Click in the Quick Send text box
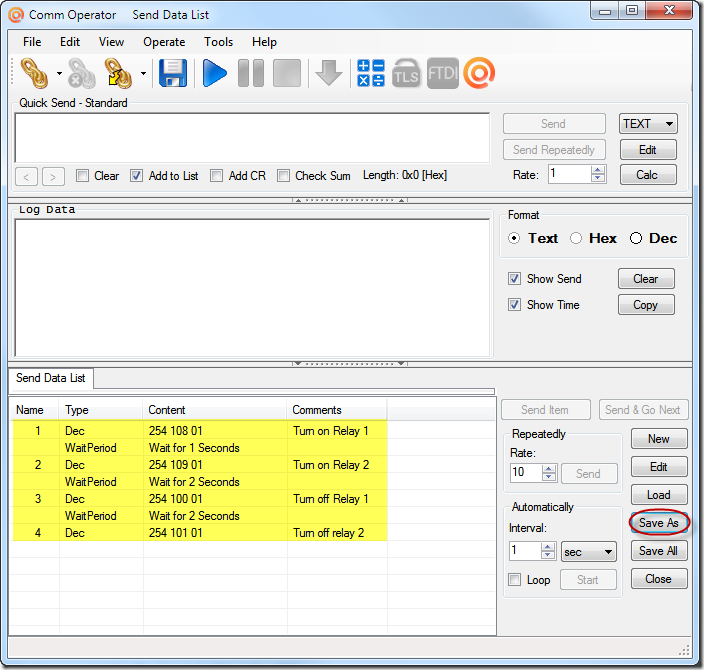This screenshot has width=704, height=670. pyautogui.click(x=252, y=138)
